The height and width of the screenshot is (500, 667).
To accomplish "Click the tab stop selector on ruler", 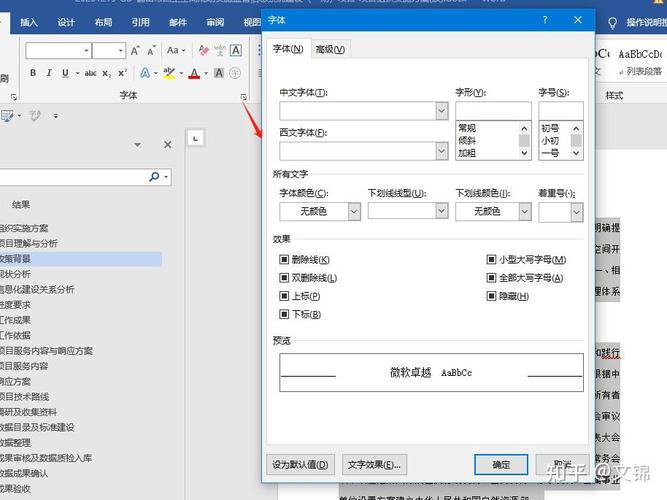I will 196,138.
